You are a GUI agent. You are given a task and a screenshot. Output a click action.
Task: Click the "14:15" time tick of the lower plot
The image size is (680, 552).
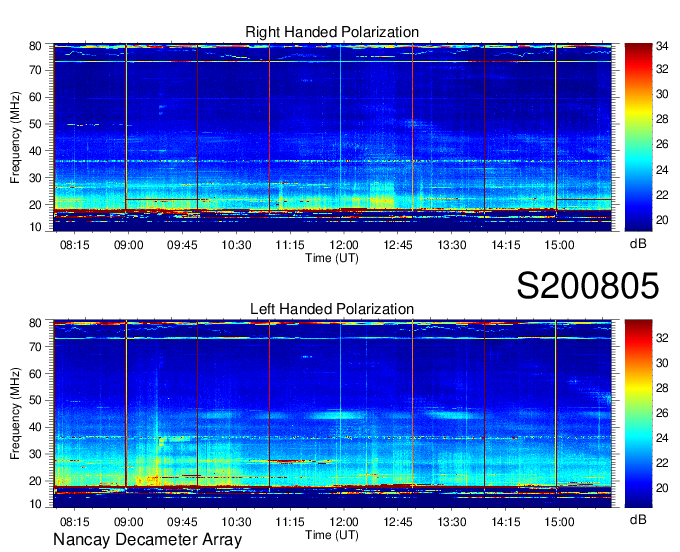[506, 522]
